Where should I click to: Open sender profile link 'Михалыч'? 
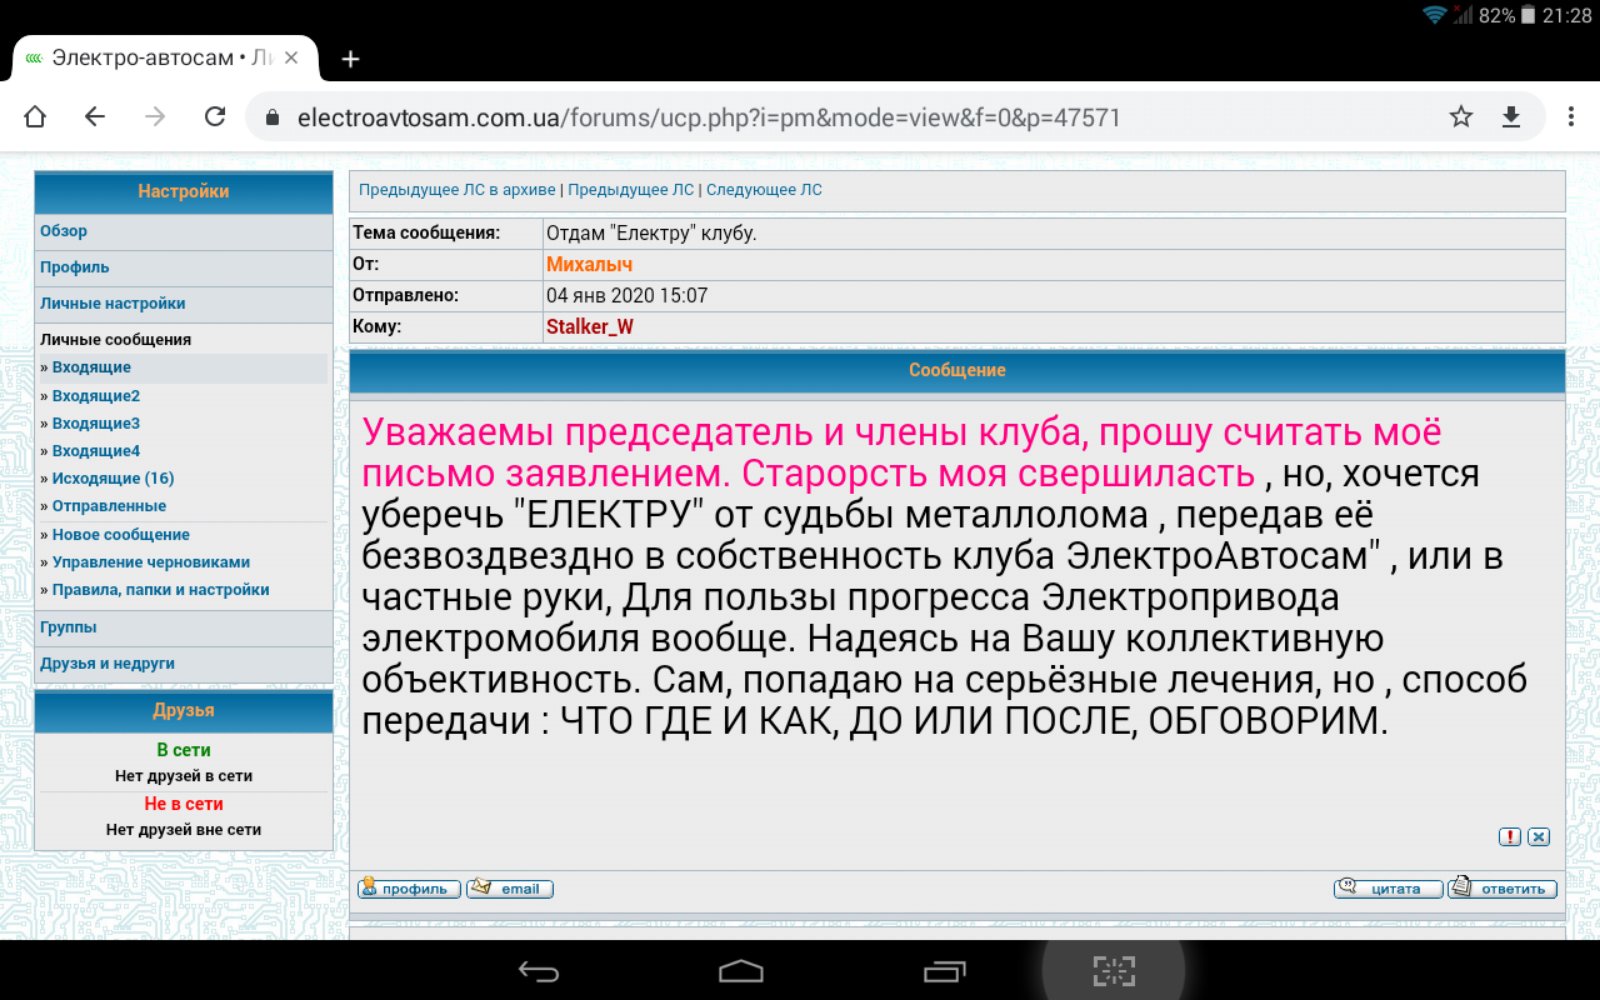pos(589,264)
